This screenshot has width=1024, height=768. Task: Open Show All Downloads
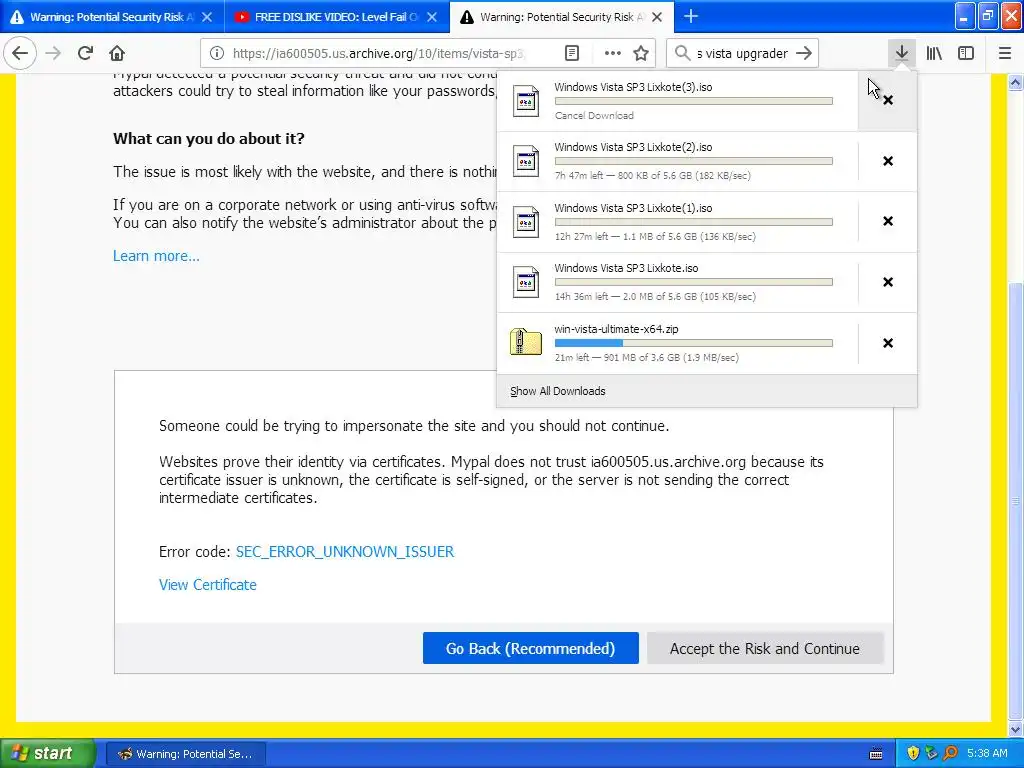click(558, 391)
